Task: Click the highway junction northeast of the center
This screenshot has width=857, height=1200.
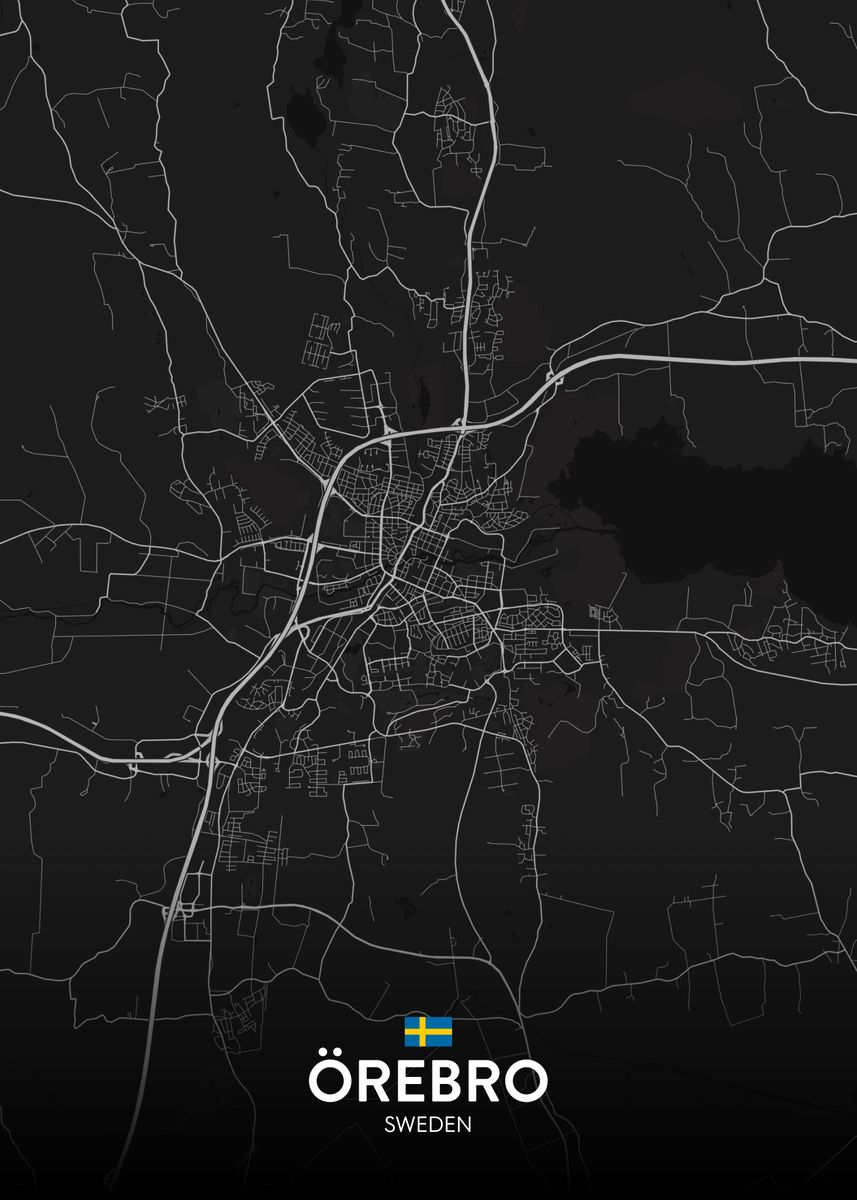Action: pyautogui.click(x=551, y=377)
